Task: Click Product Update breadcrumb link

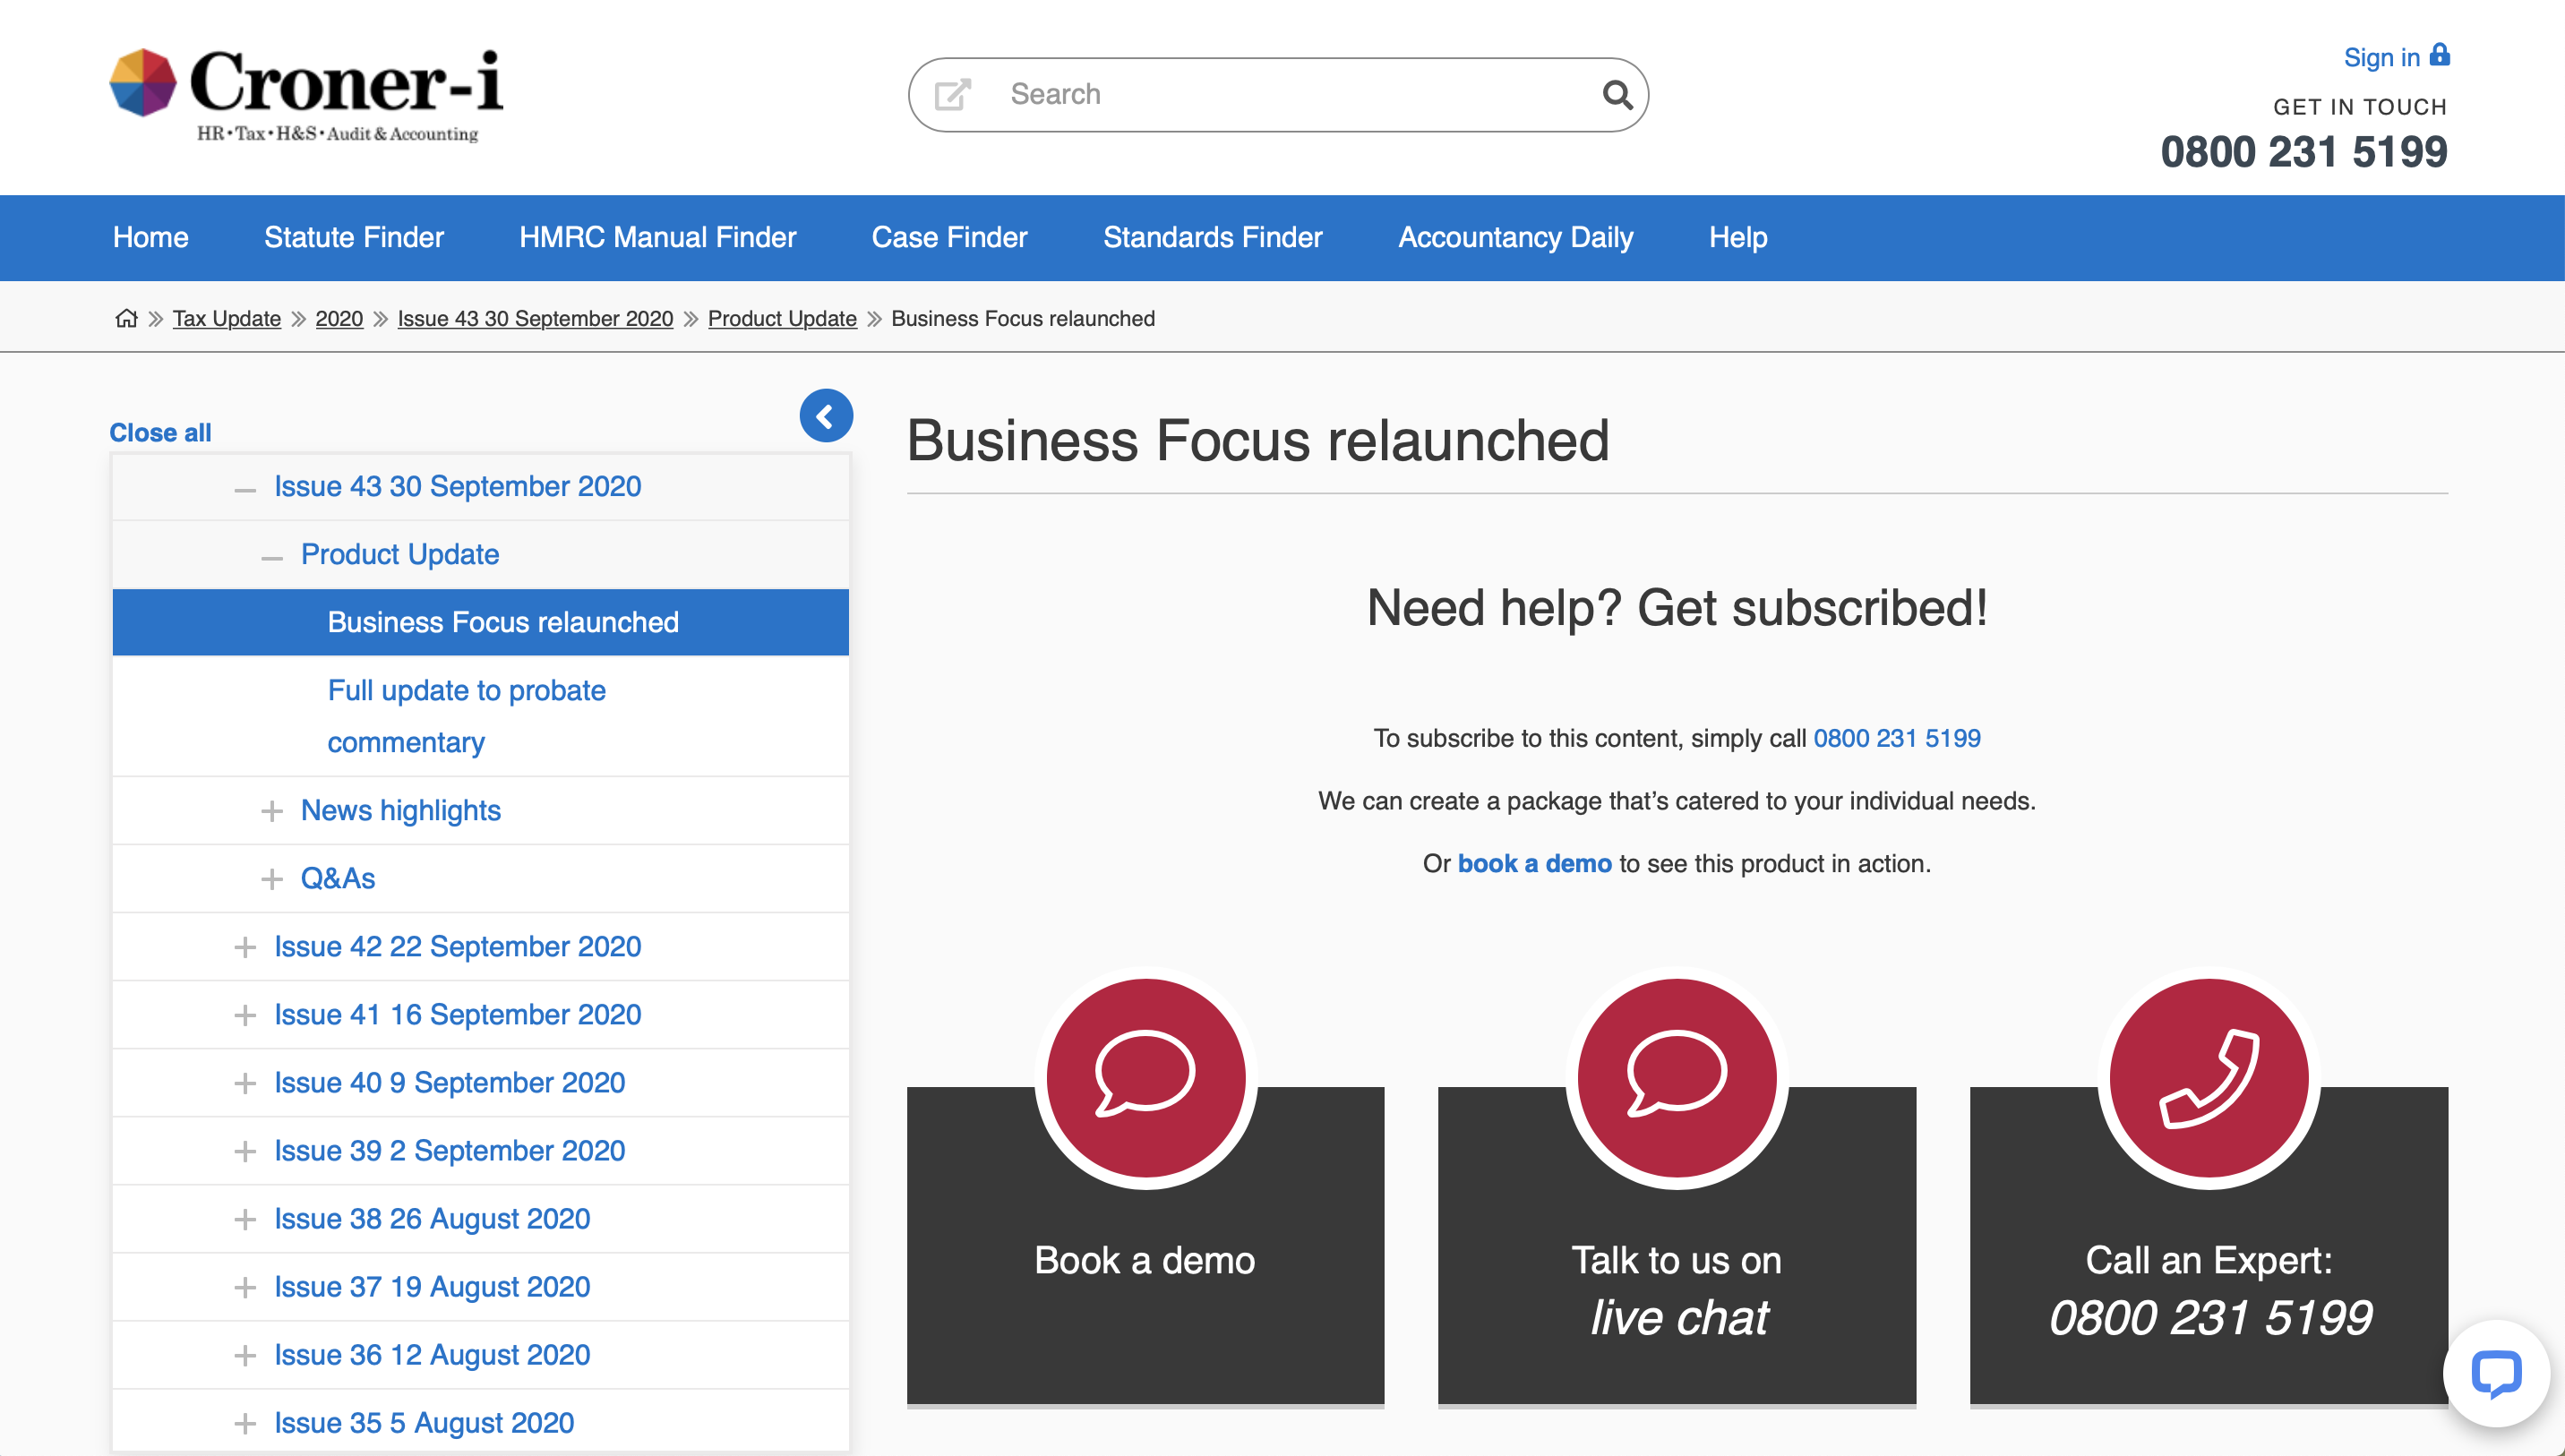Action: tap(782, 318)
